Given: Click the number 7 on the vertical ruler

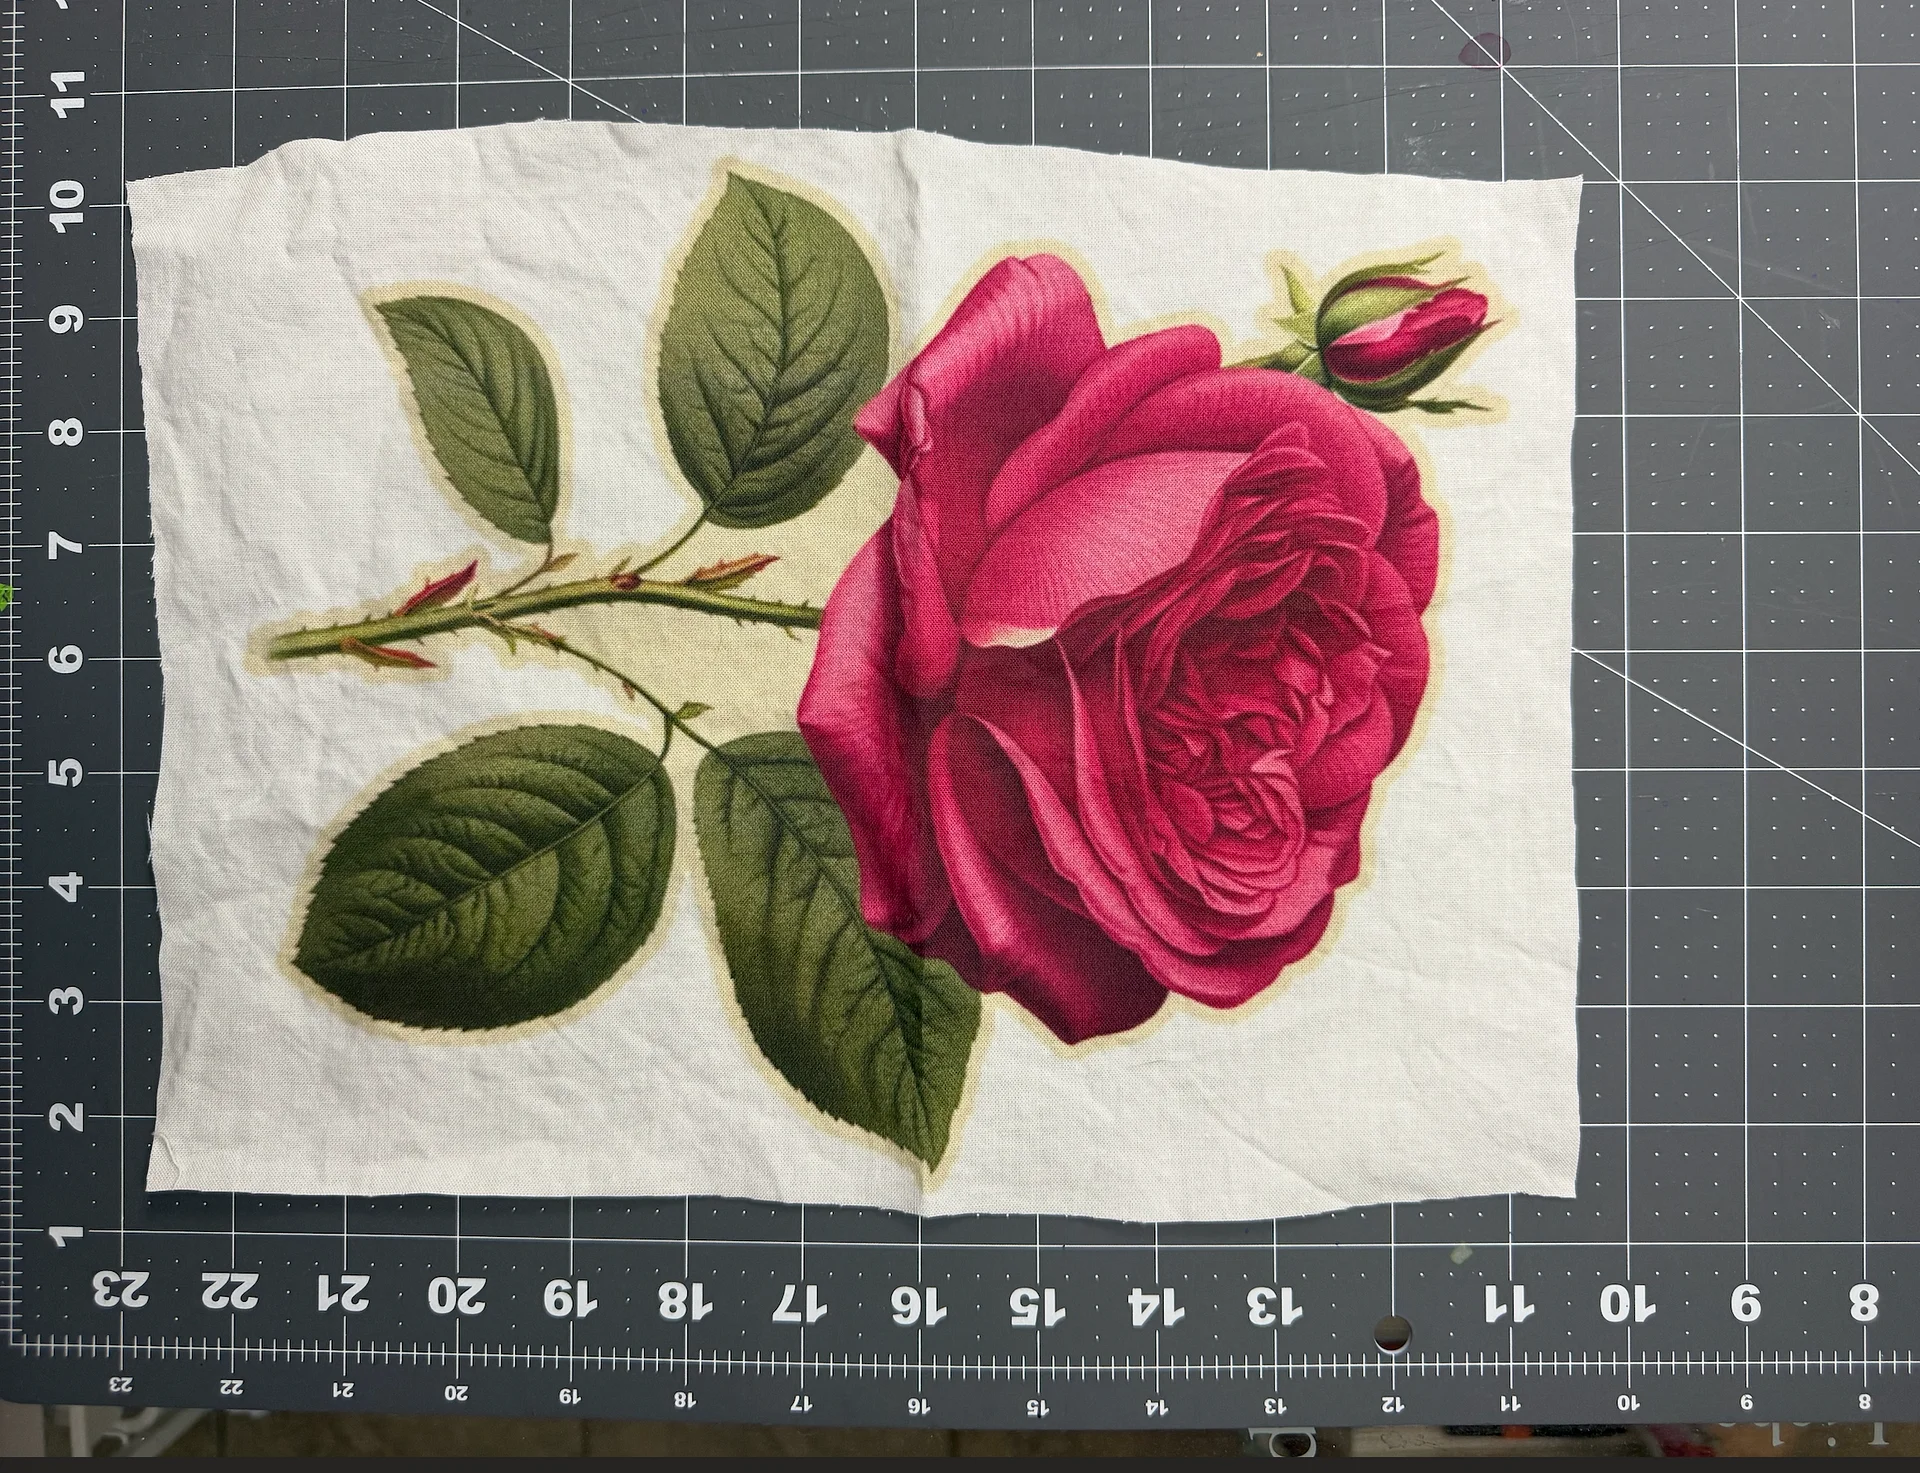Looking at the screenshot, I should [67, 544].
